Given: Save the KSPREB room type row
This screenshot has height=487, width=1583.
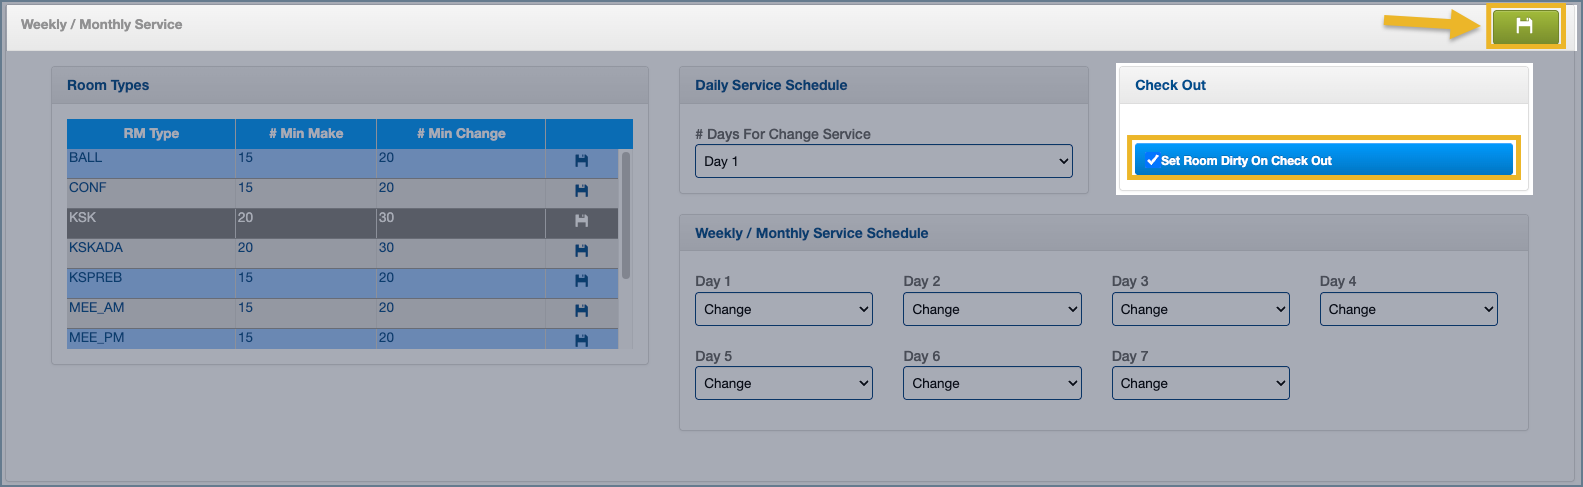Looking at the screenshot, I should tap(581, 281).
